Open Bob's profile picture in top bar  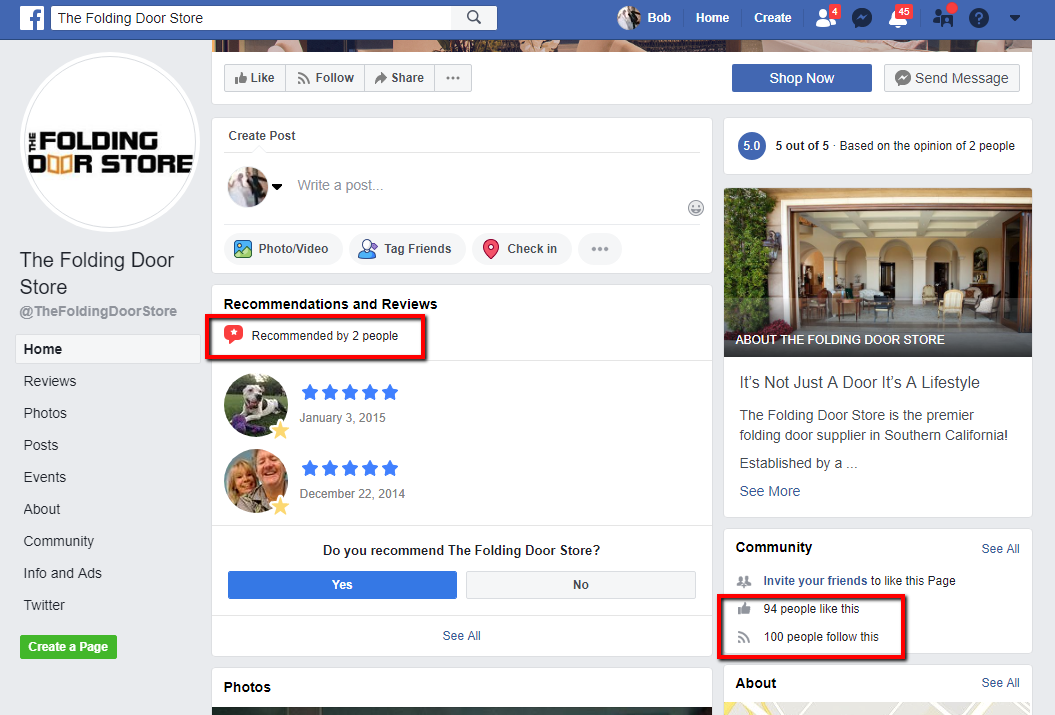(629, 18)
